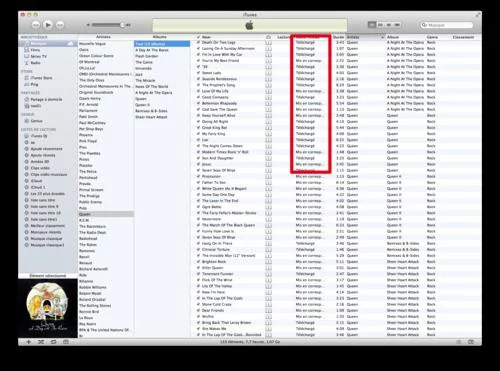The width and height of the screenshot is (500, 371).
Task: Select the Sheer Heart Attack album in albums column
Action: 151,117
